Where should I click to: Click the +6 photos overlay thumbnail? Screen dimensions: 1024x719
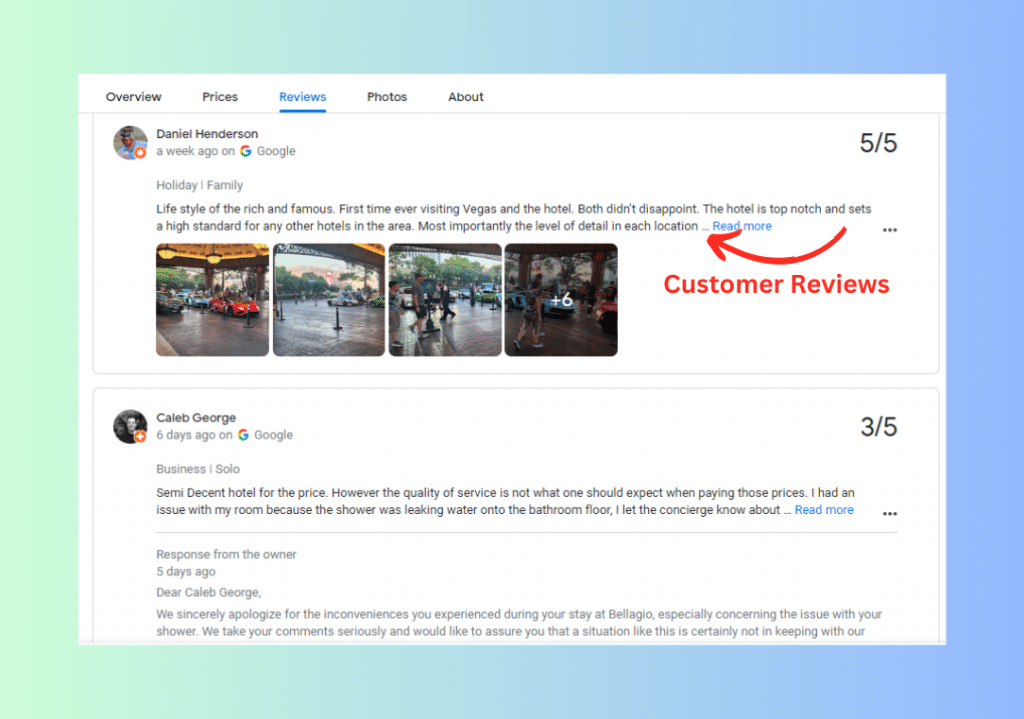561,300
